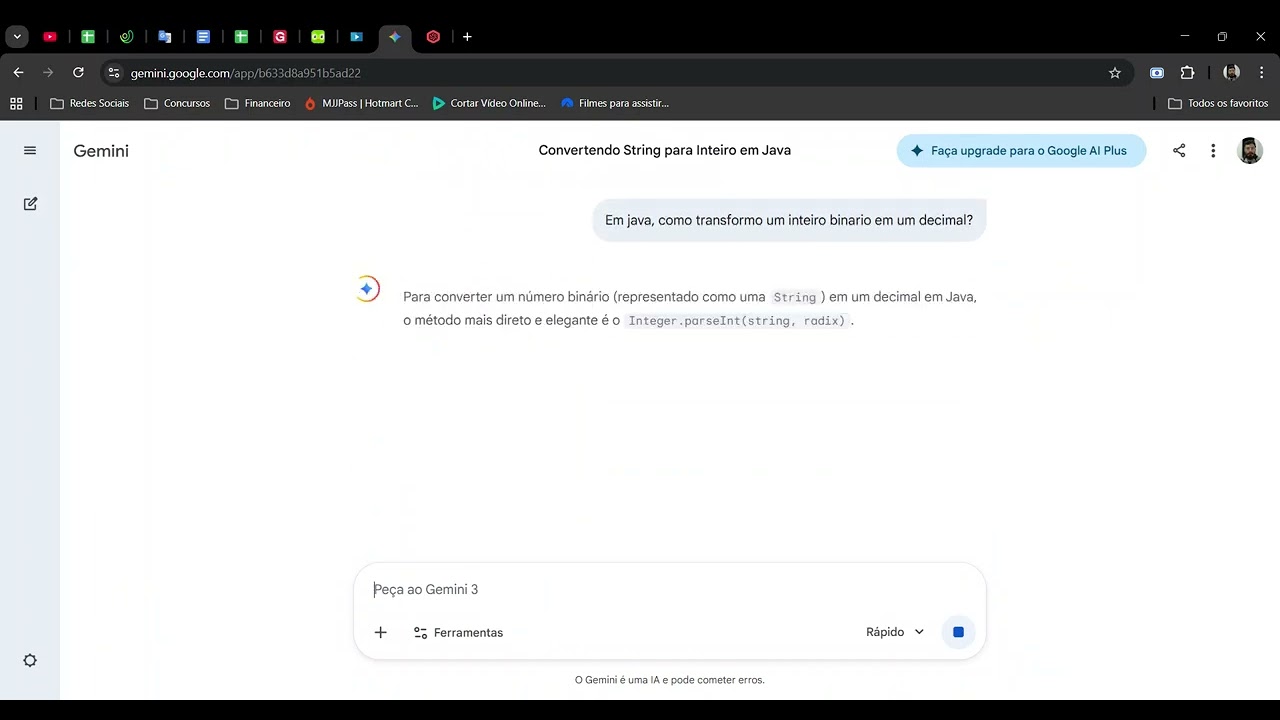Open the browser extensions puzzle icon
The image size is (1280, 720).
tap(1188, 73)
